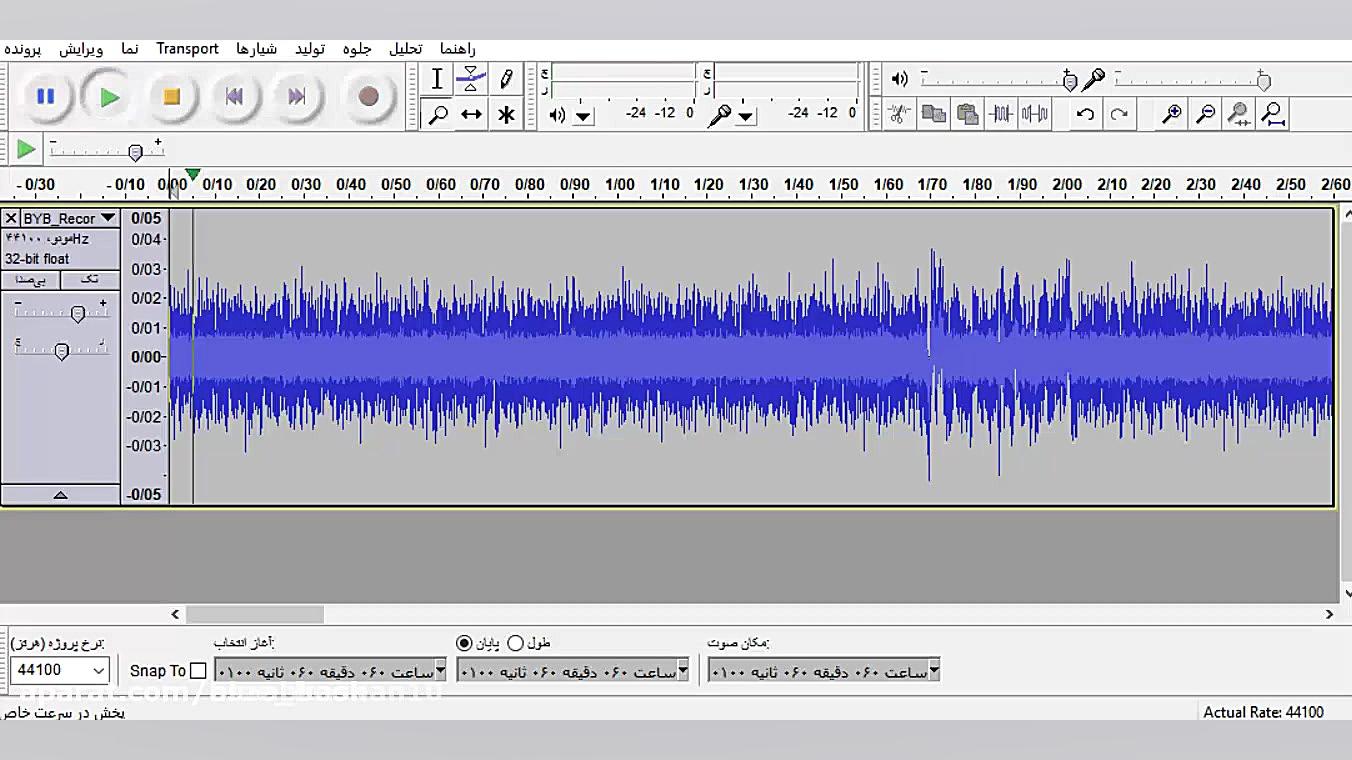Screen dimensions: 1352x760
Task: Open the selection start time format dropdown
Action: click(440, 670)
